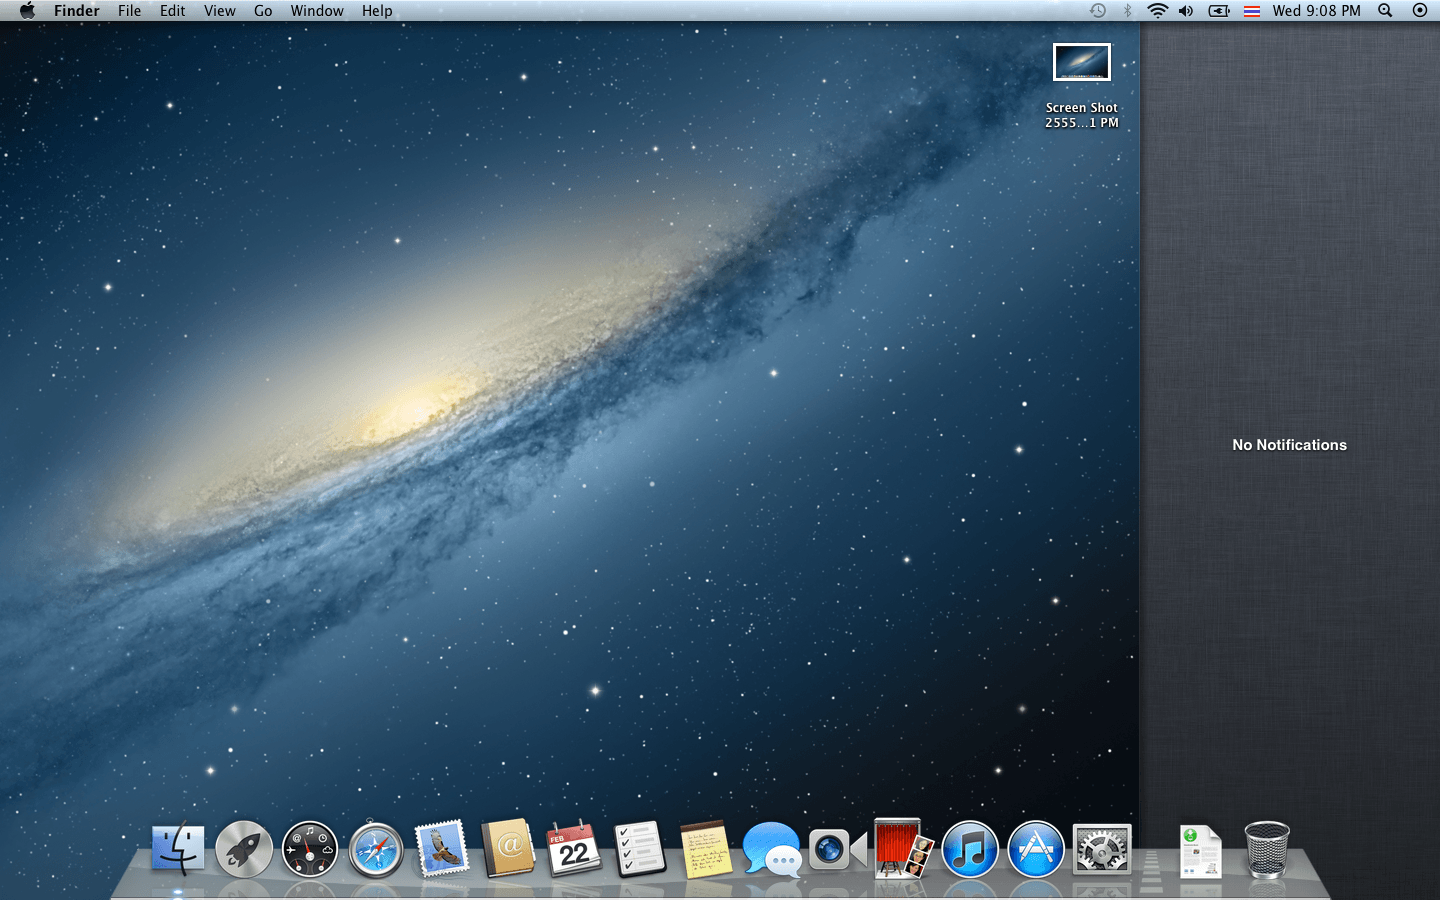Open the input source flag menu

tap(1251, 11)
